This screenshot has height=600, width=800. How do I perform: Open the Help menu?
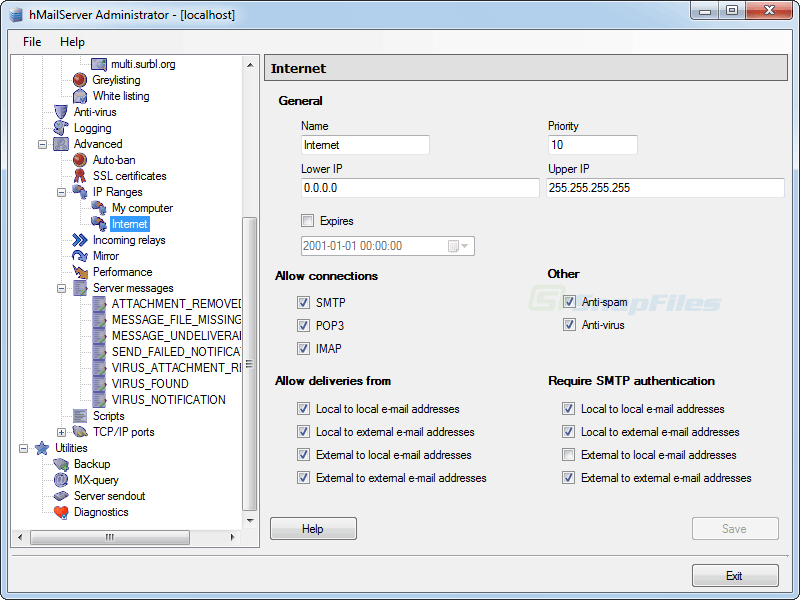click(72, 42)
